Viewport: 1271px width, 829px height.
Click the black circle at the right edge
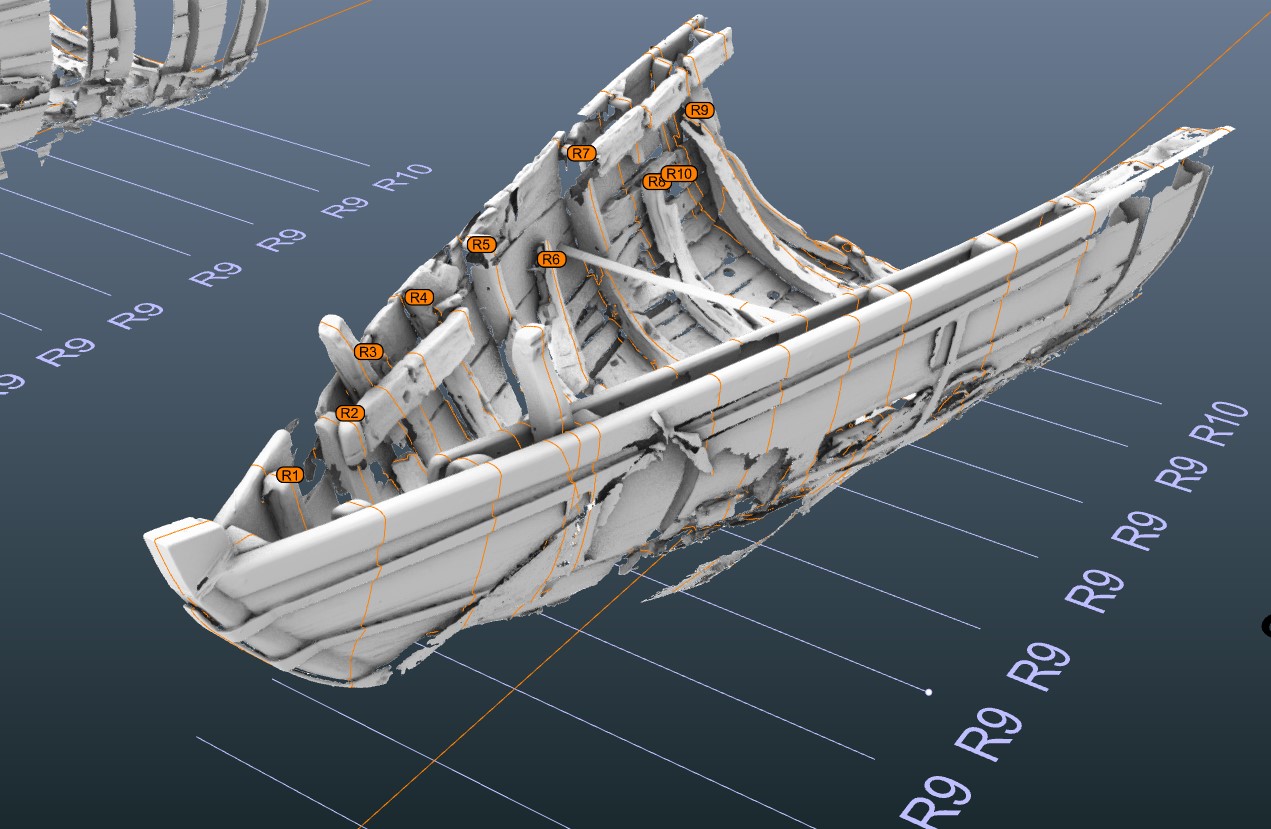click(x=1266, y=626)
